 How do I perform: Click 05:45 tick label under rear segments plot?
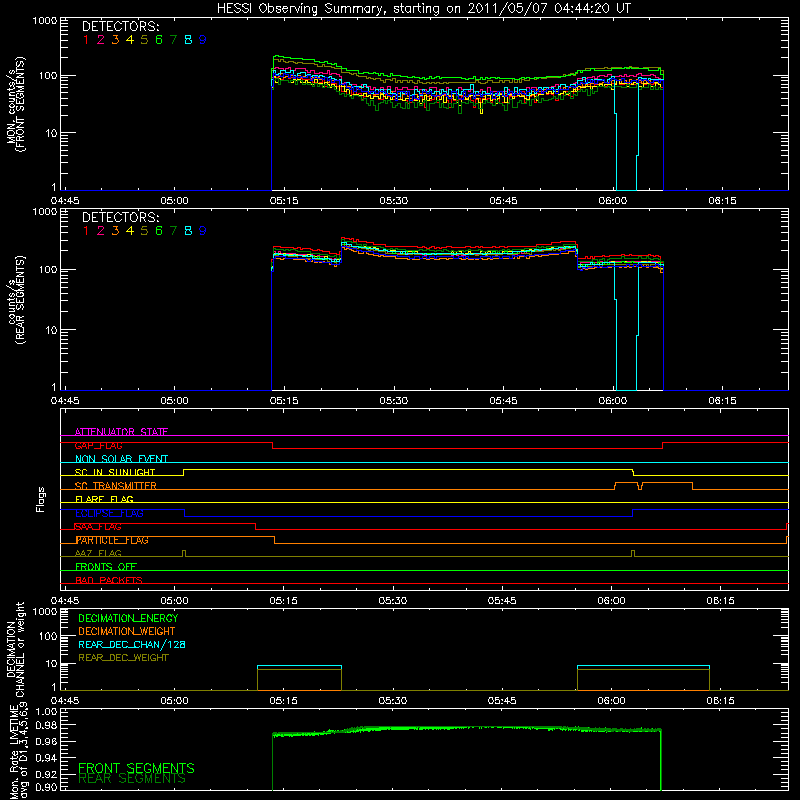click(503, 401)
